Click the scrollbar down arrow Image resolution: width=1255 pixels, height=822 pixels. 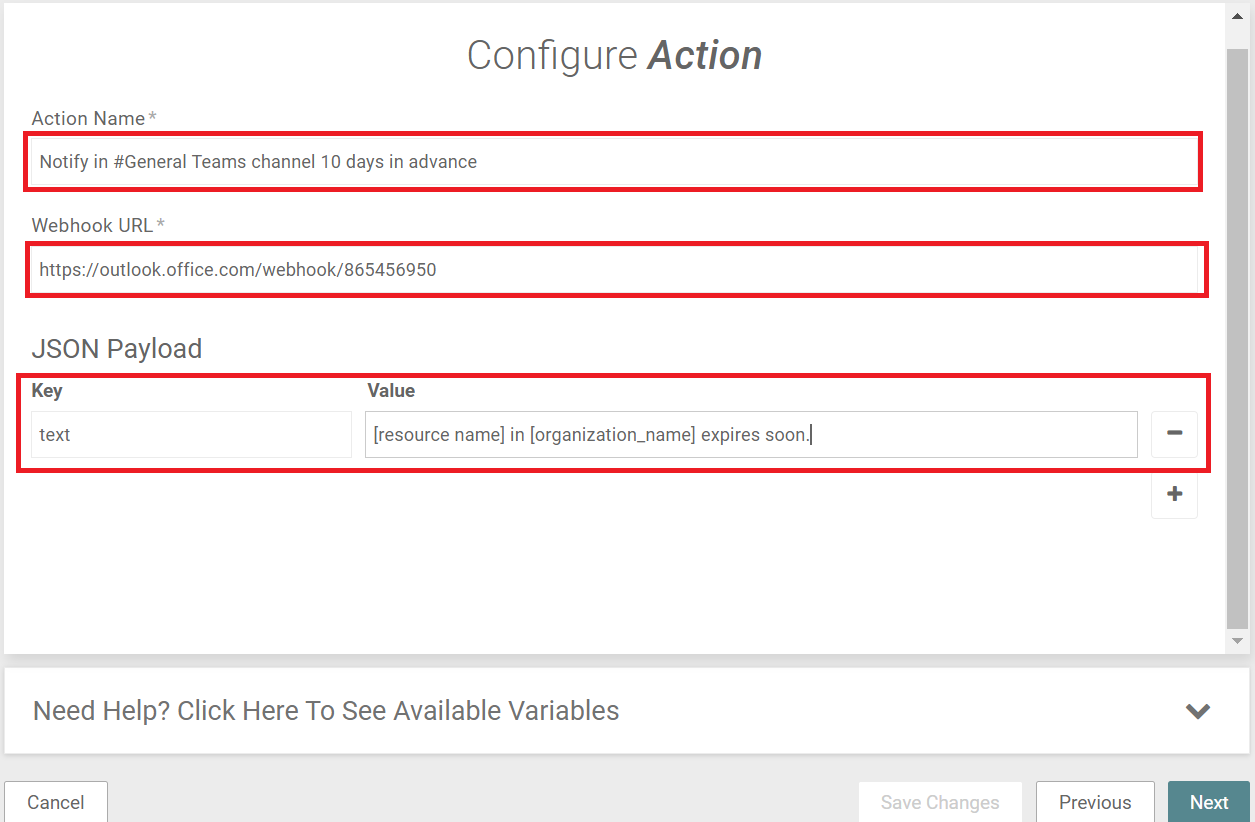(x=1238, y=640)
